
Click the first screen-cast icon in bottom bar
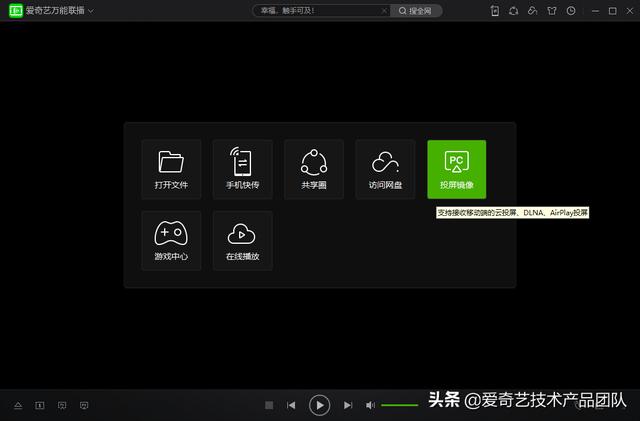(x=62, y=405)
